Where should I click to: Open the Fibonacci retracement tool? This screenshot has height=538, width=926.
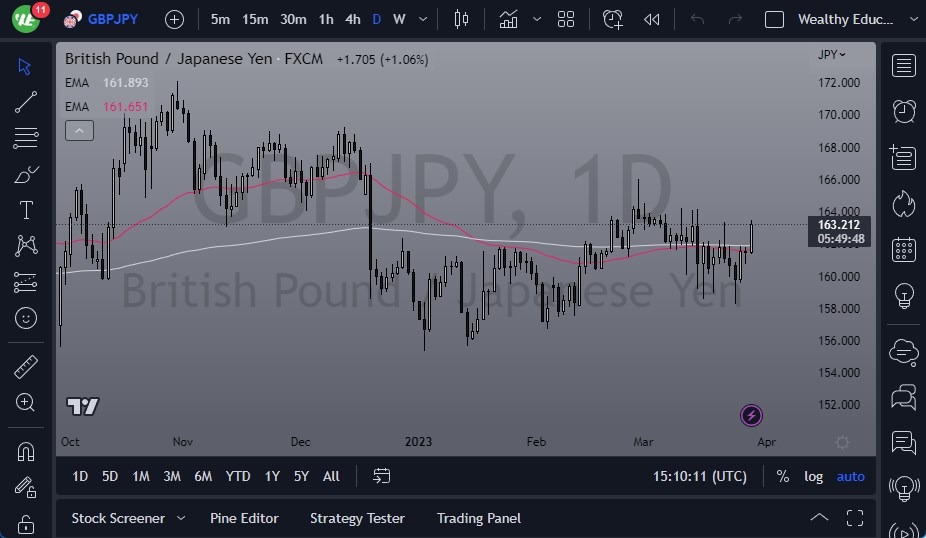[x=26, y=137]
